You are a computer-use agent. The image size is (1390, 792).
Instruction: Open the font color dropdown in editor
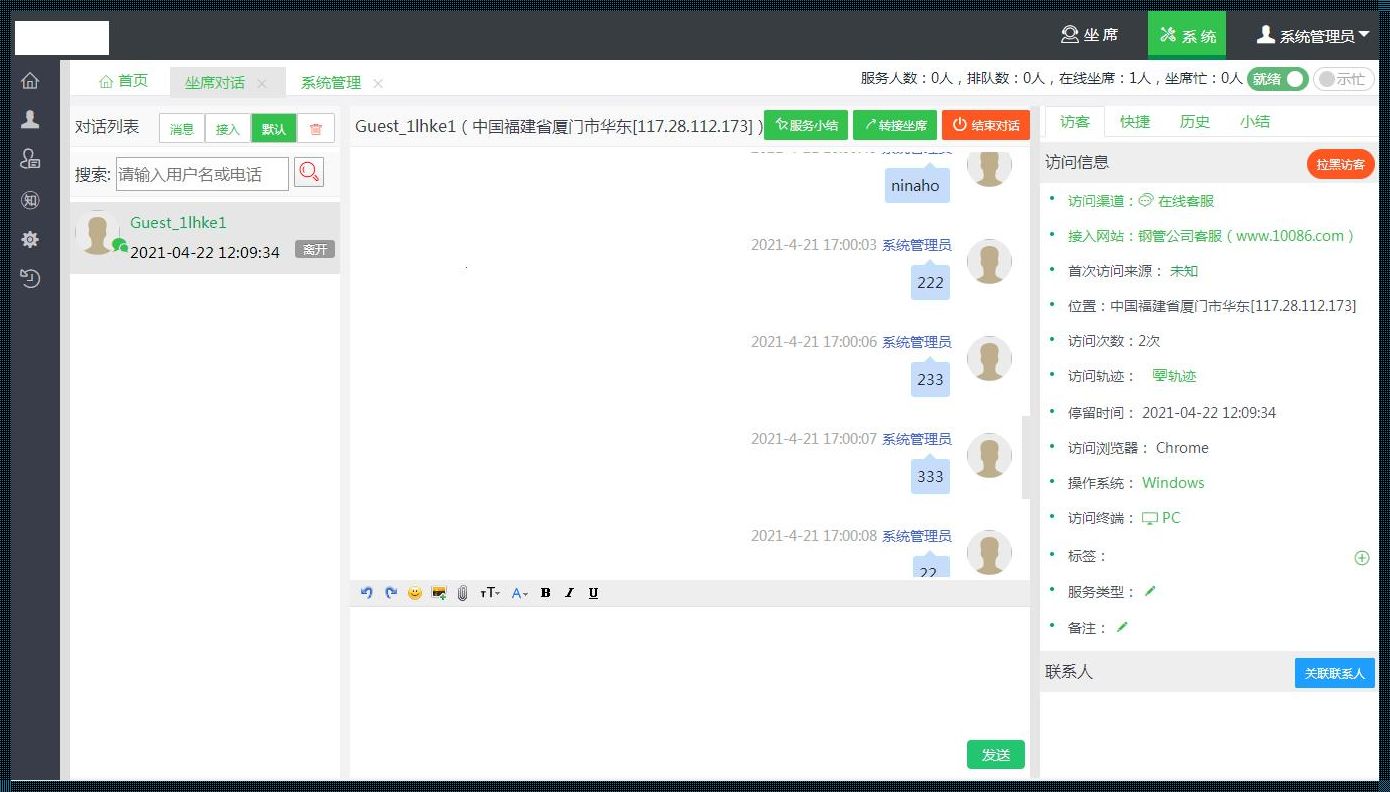520,593
